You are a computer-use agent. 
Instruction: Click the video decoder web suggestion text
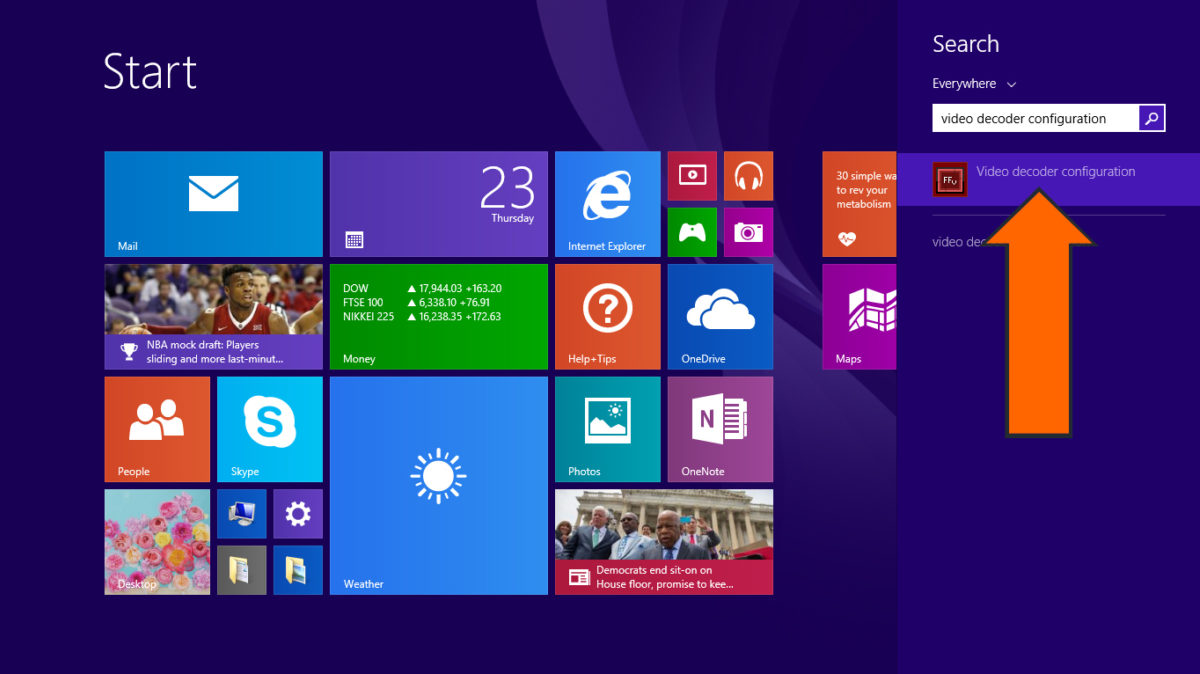[961, 242]
